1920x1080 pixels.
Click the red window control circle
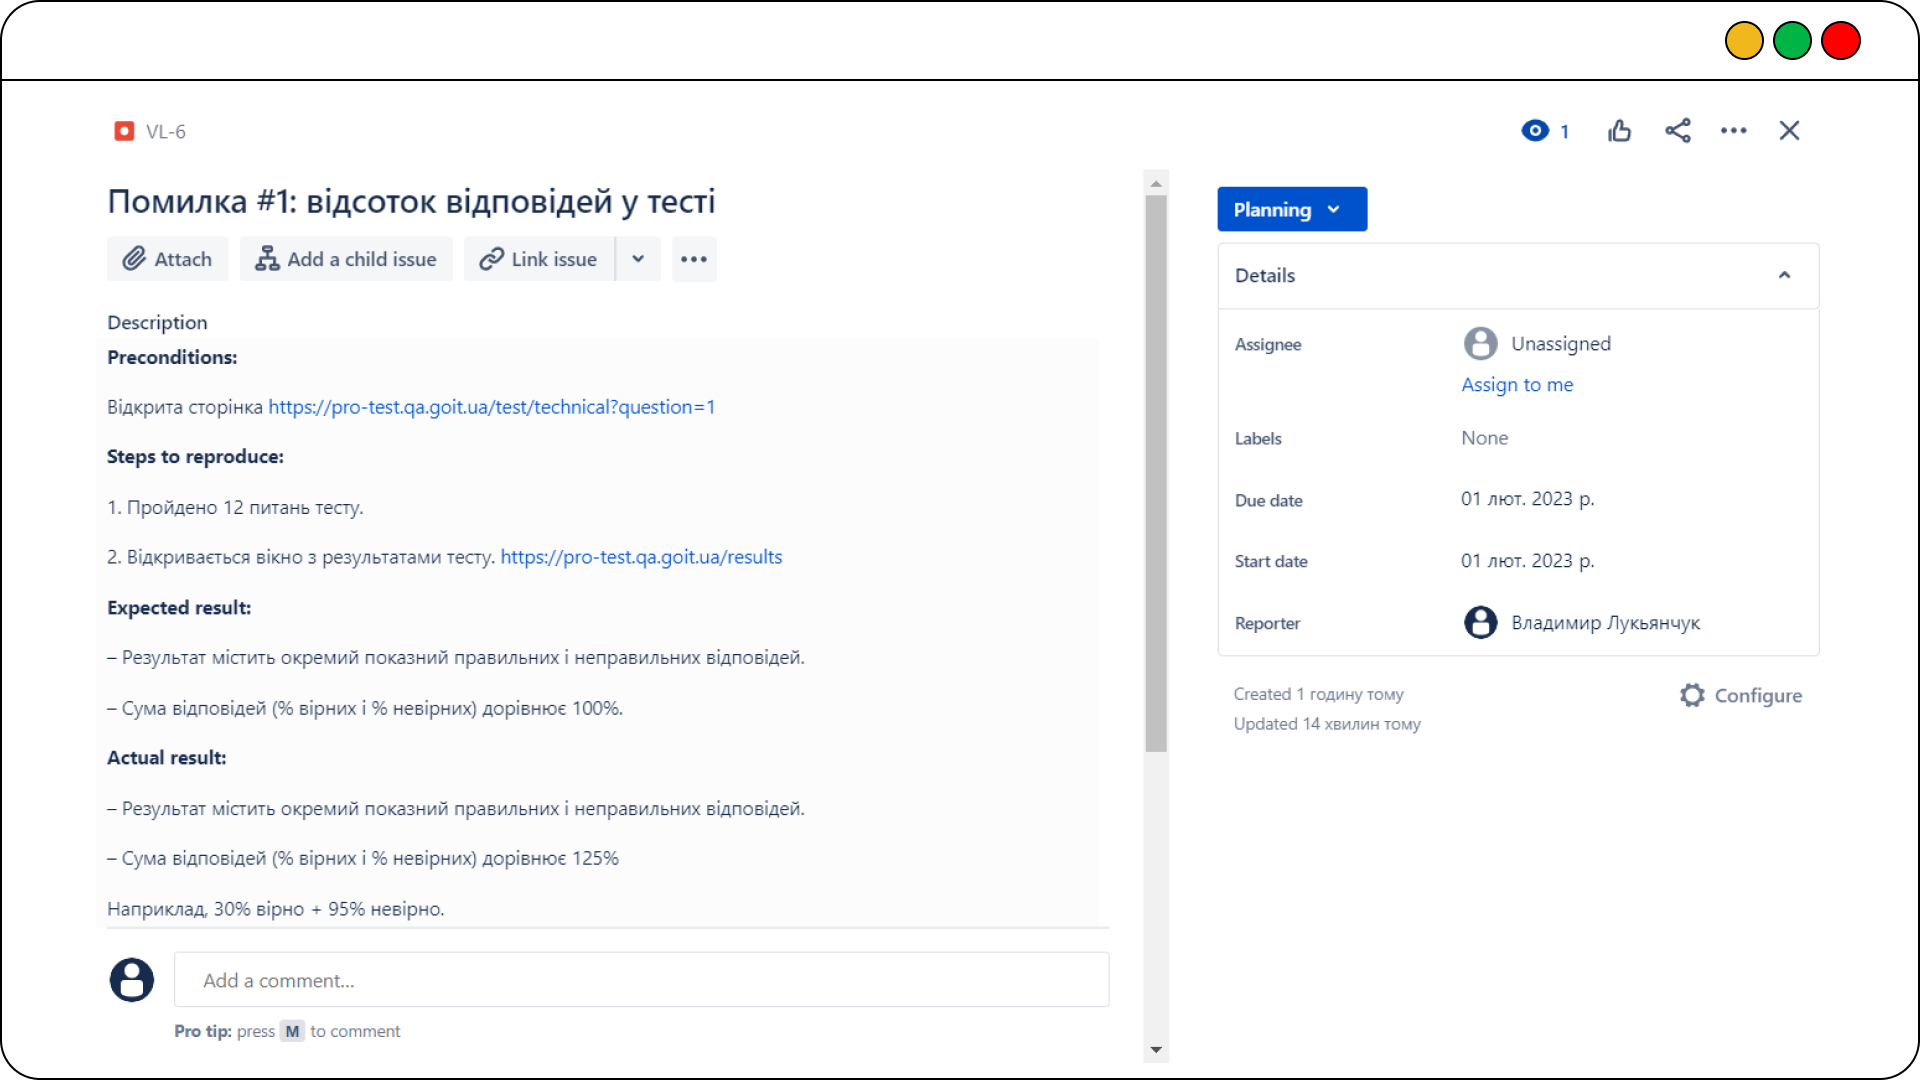(1840, 41)
